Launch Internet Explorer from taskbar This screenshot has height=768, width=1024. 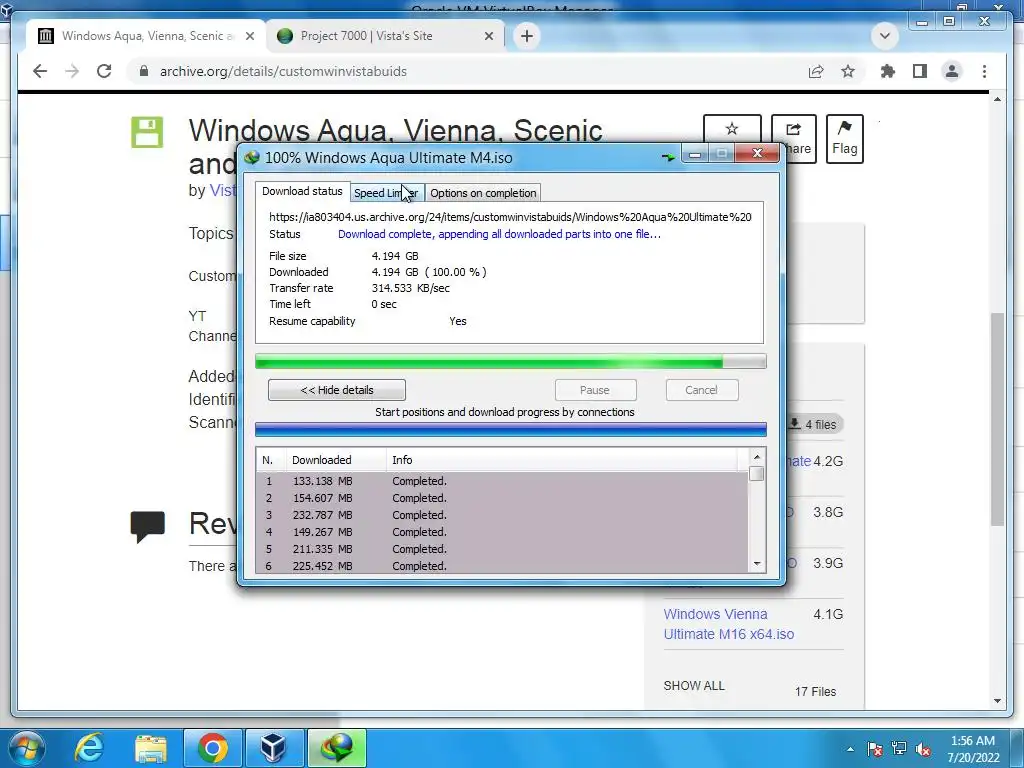point(88,748)
